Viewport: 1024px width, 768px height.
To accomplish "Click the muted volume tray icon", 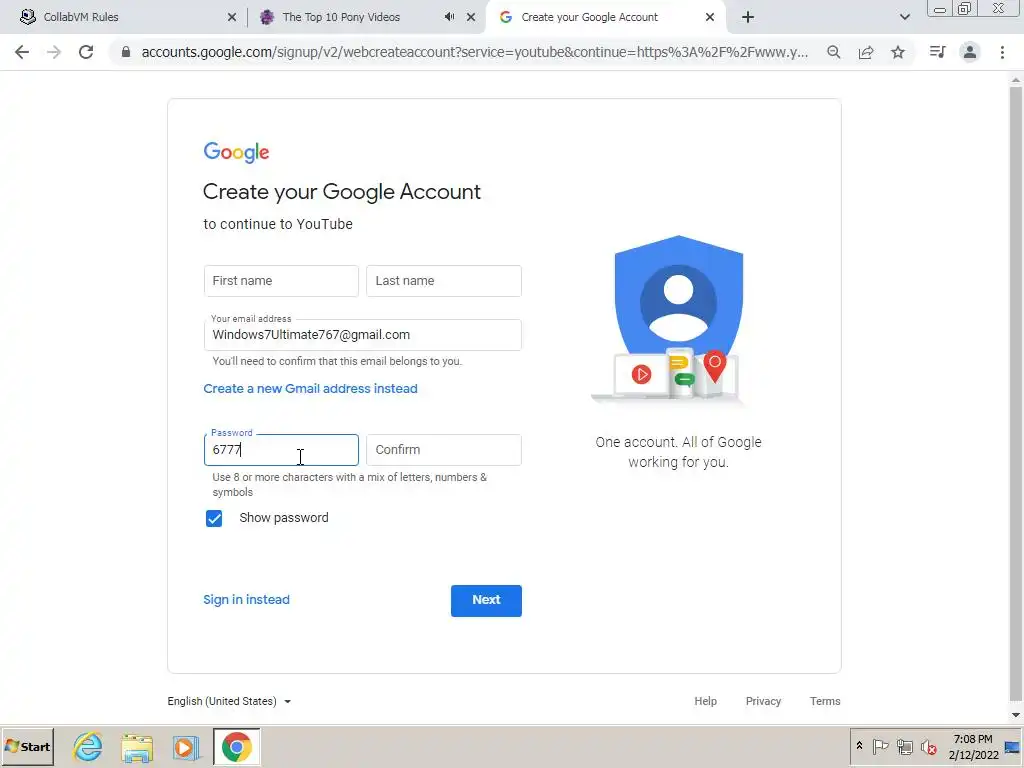I will (x=928, y=746).
